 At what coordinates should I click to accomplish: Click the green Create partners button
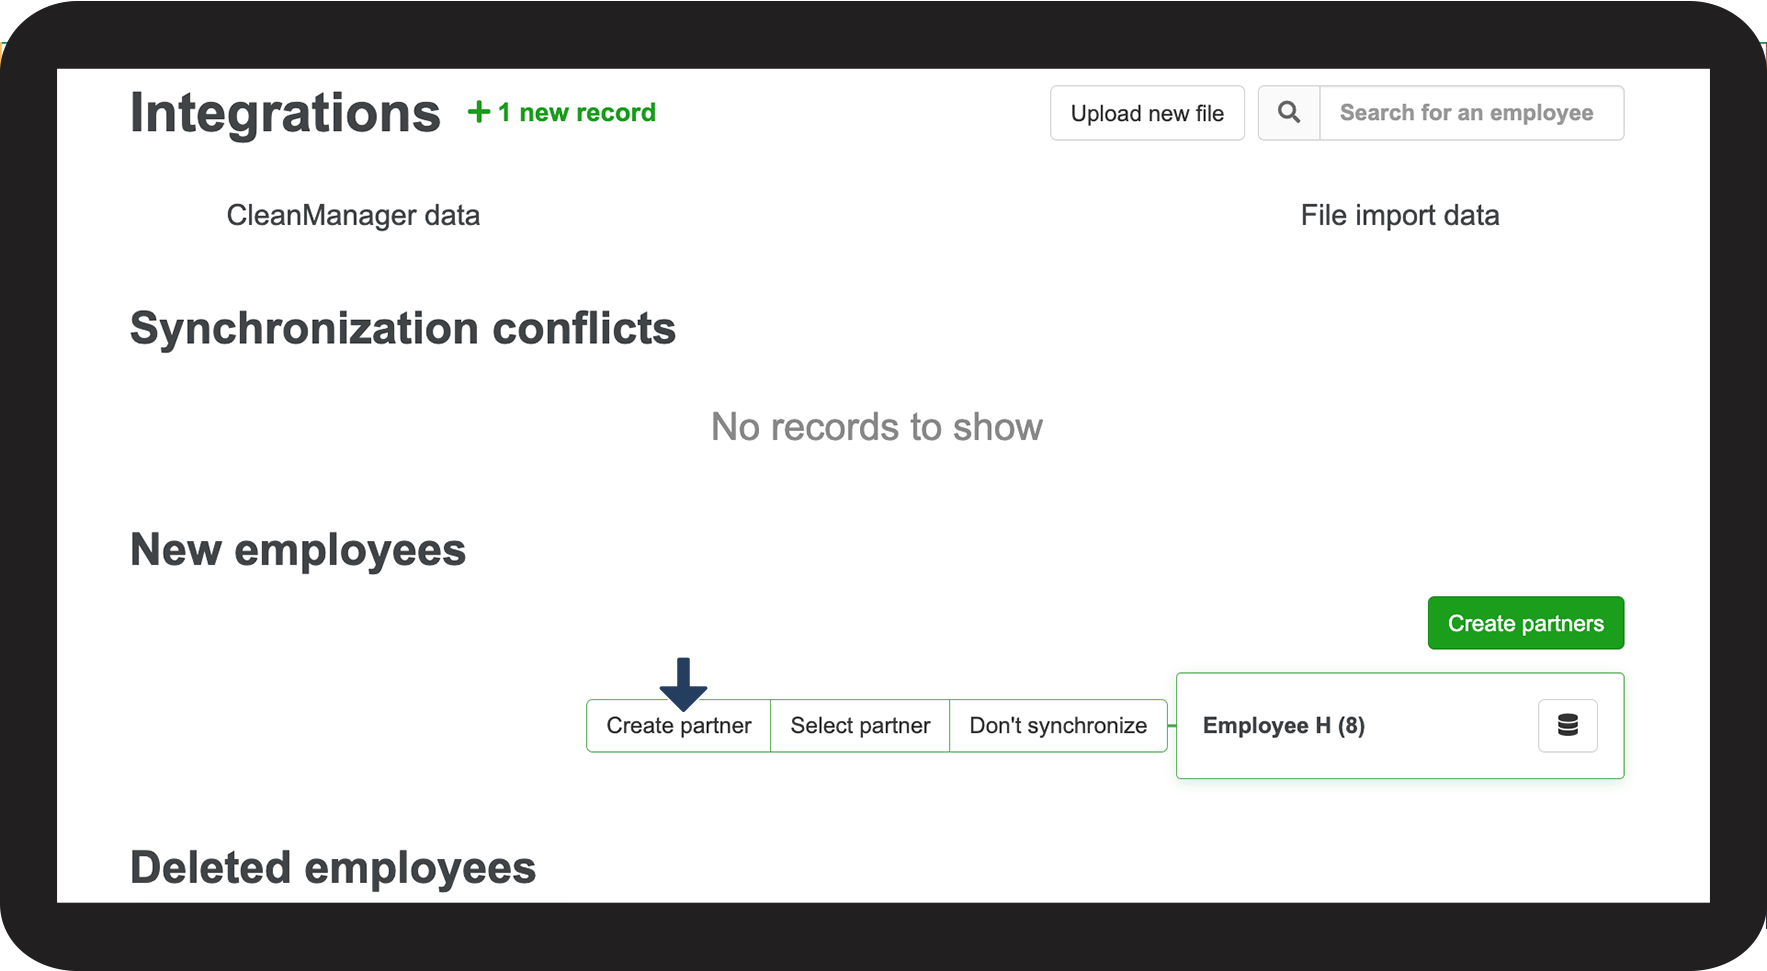pos(1525,623)
